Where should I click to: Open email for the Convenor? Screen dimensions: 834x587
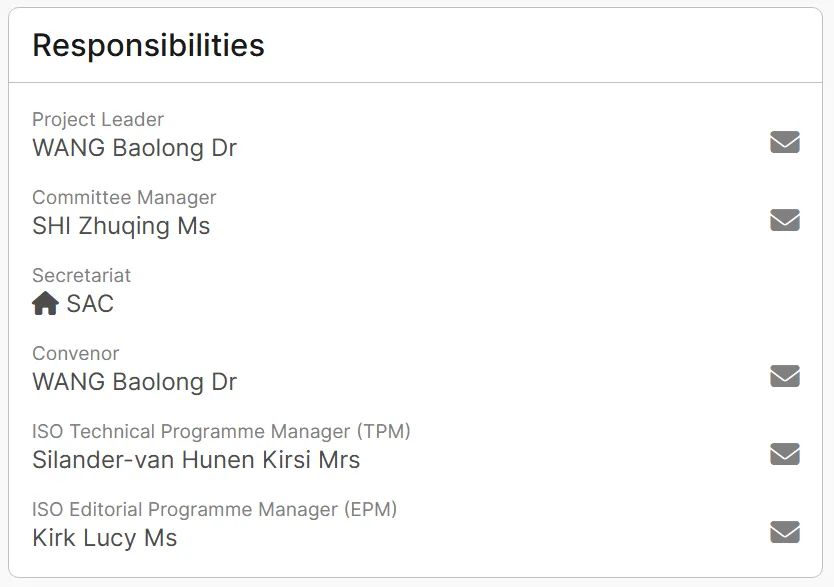(785, 376)
